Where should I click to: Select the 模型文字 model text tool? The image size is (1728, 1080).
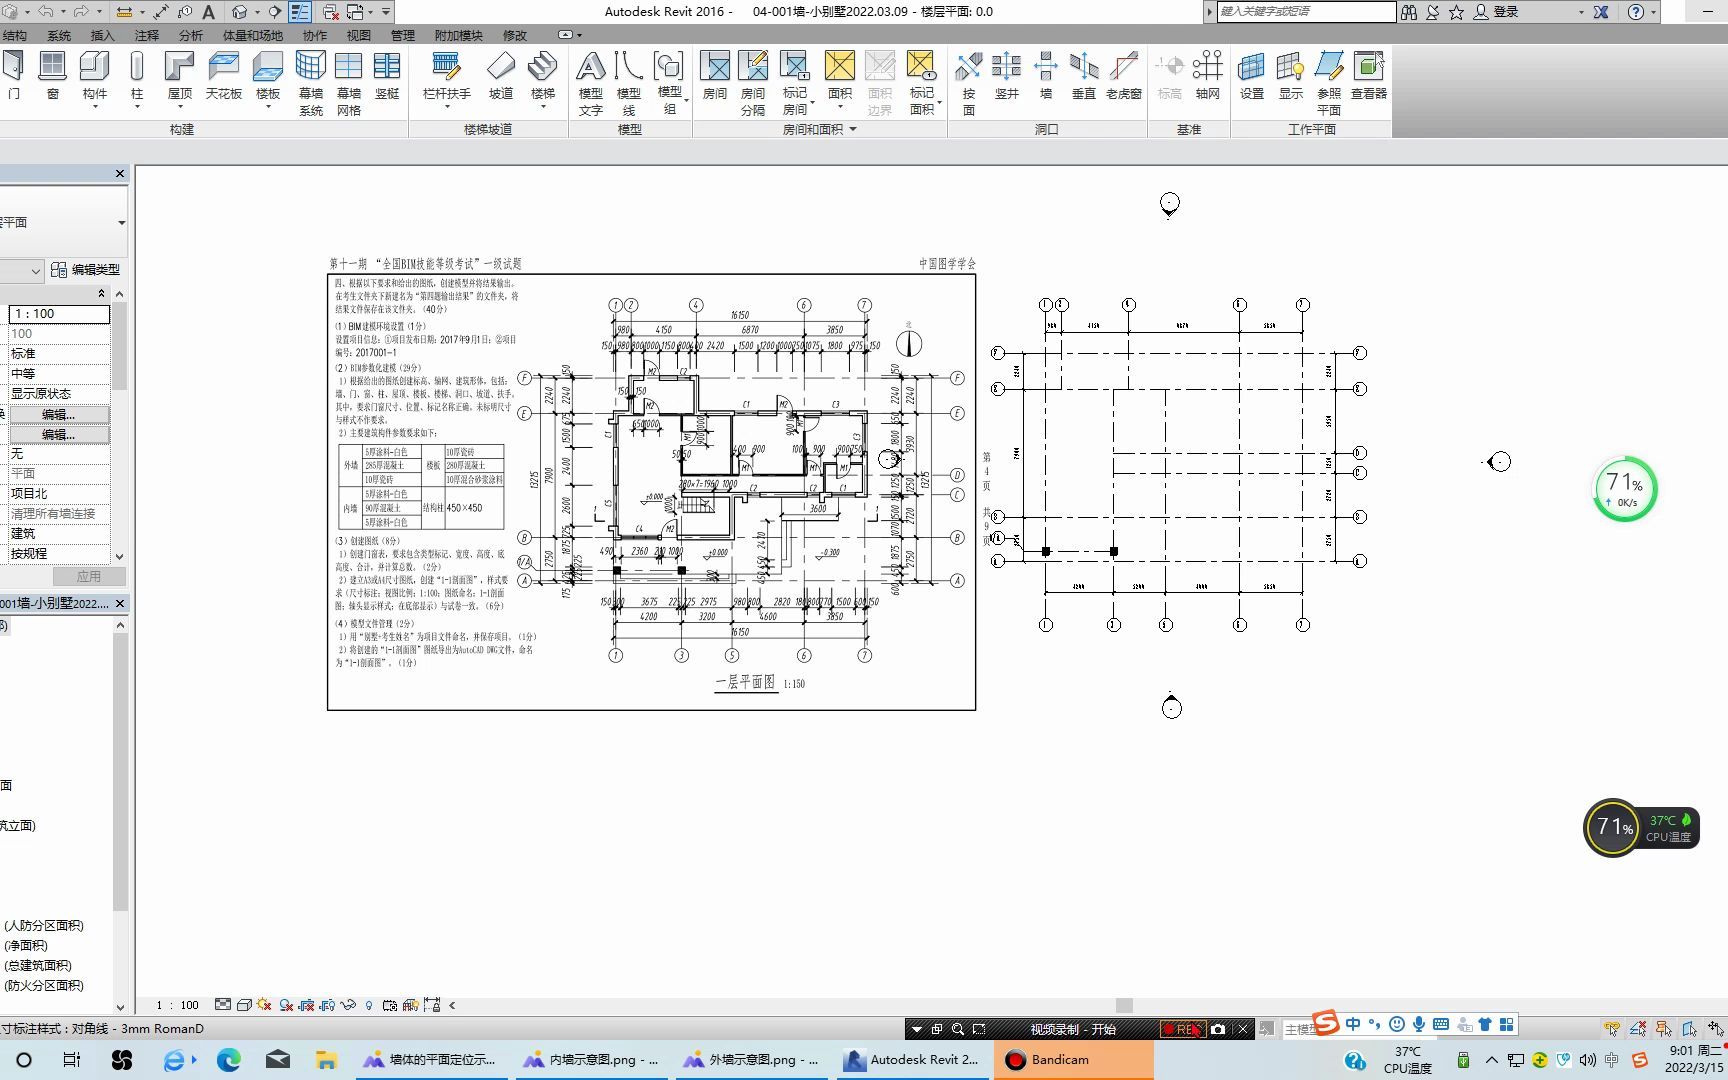pyautogui.click(x=591, y=84)
